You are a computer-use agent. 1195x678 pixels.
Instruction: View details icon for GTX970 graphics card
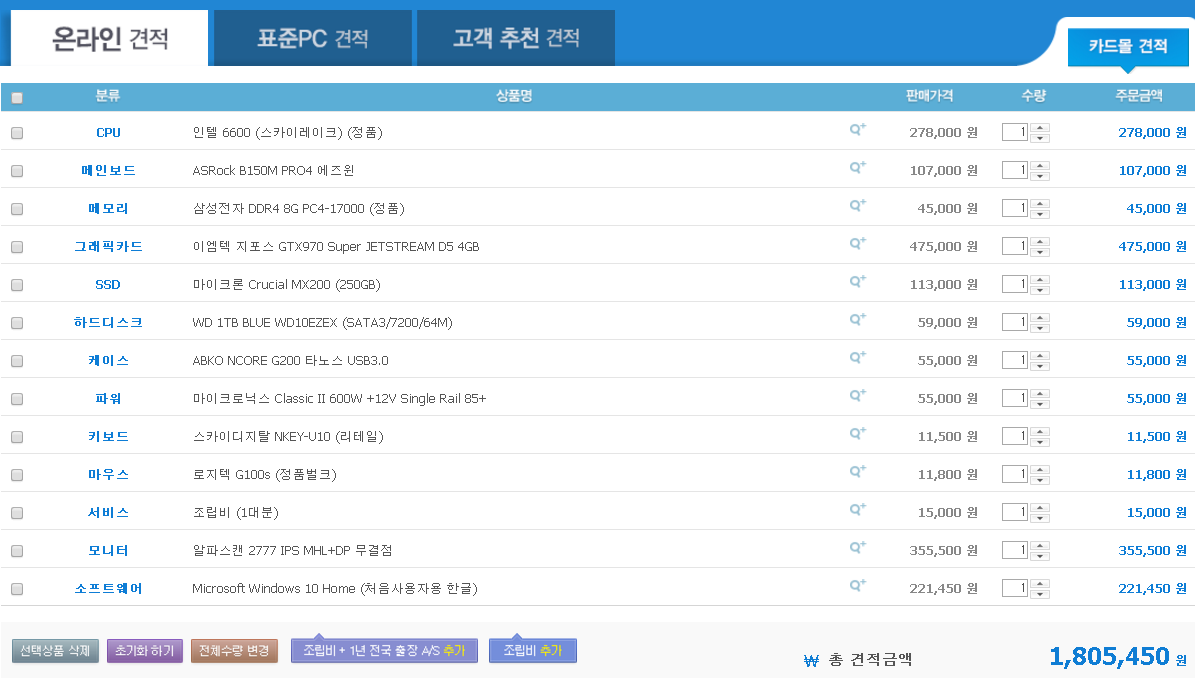click(x=857, y=244)
